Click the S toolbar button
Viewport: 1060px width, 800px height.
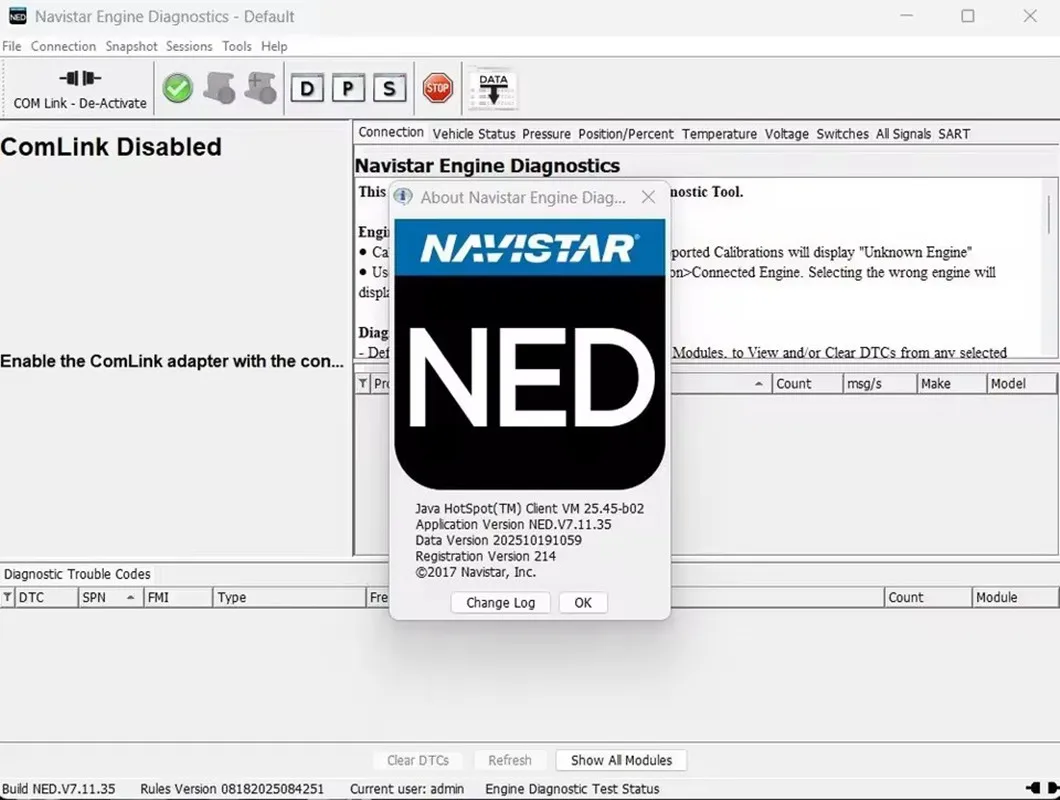point(389,89)
